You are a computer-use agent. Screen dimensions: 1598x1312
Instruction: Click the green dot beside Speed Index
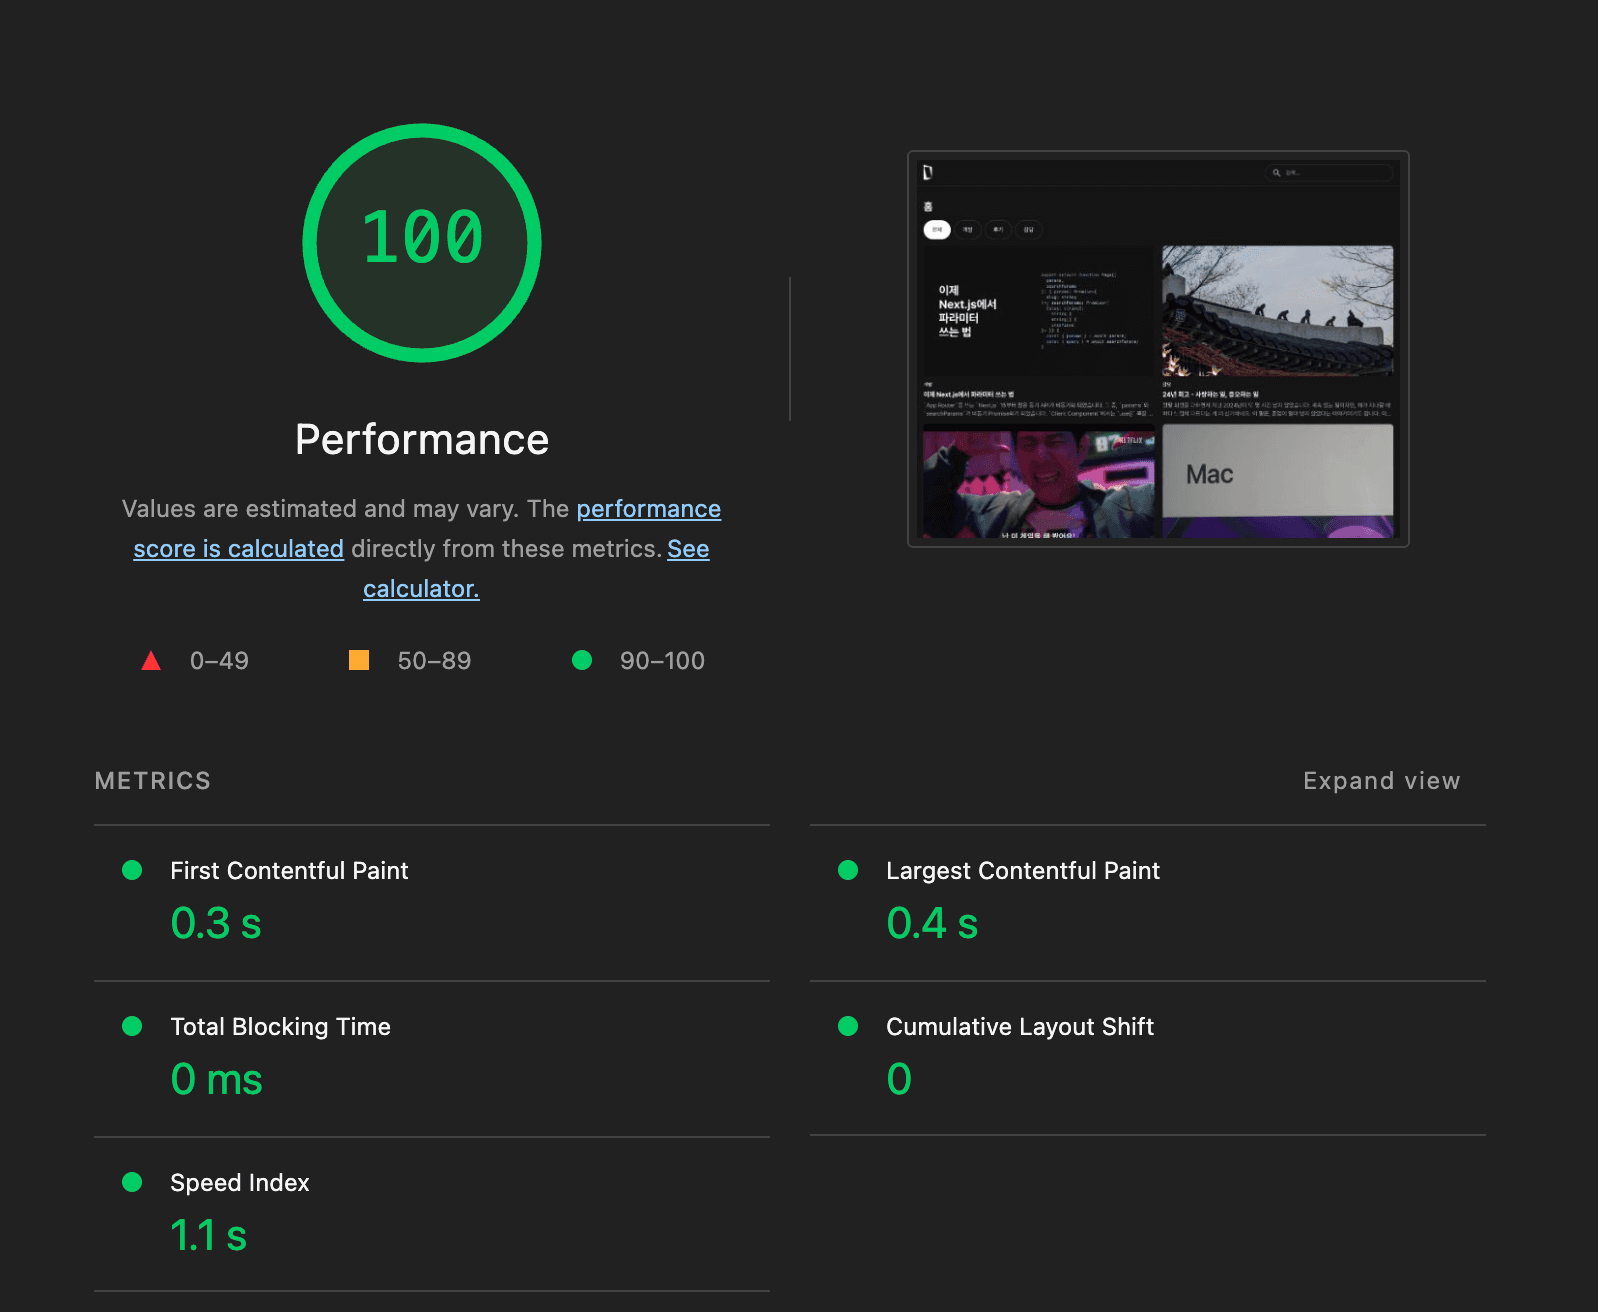132,1182
